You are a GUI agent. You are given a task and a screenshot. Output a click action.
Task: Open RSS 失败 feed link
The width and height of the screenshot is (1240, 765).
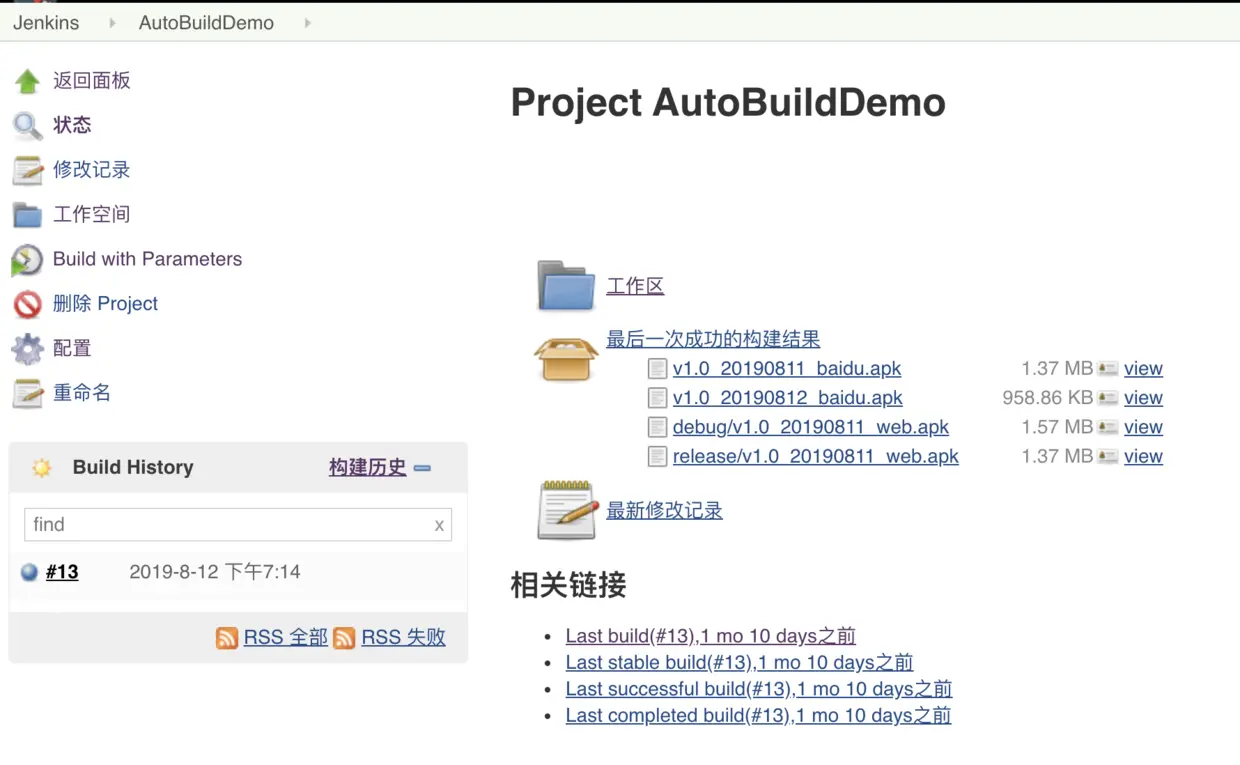tap(403, 637)
